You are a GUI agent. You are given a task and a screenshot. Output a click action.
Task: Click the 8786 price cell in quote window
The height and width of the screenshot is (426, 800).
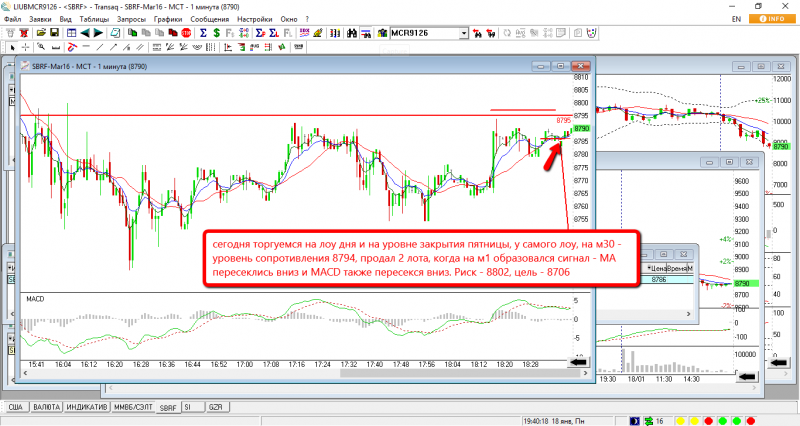[x=659, y=280]
